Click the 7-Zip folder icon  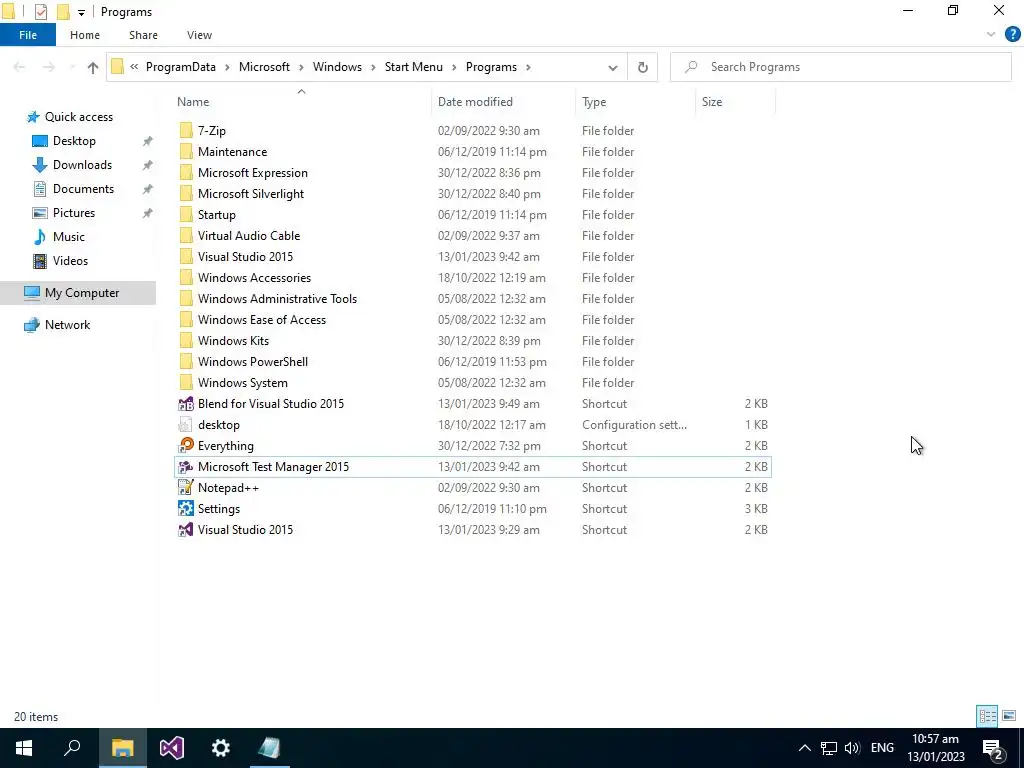(186, 131)
